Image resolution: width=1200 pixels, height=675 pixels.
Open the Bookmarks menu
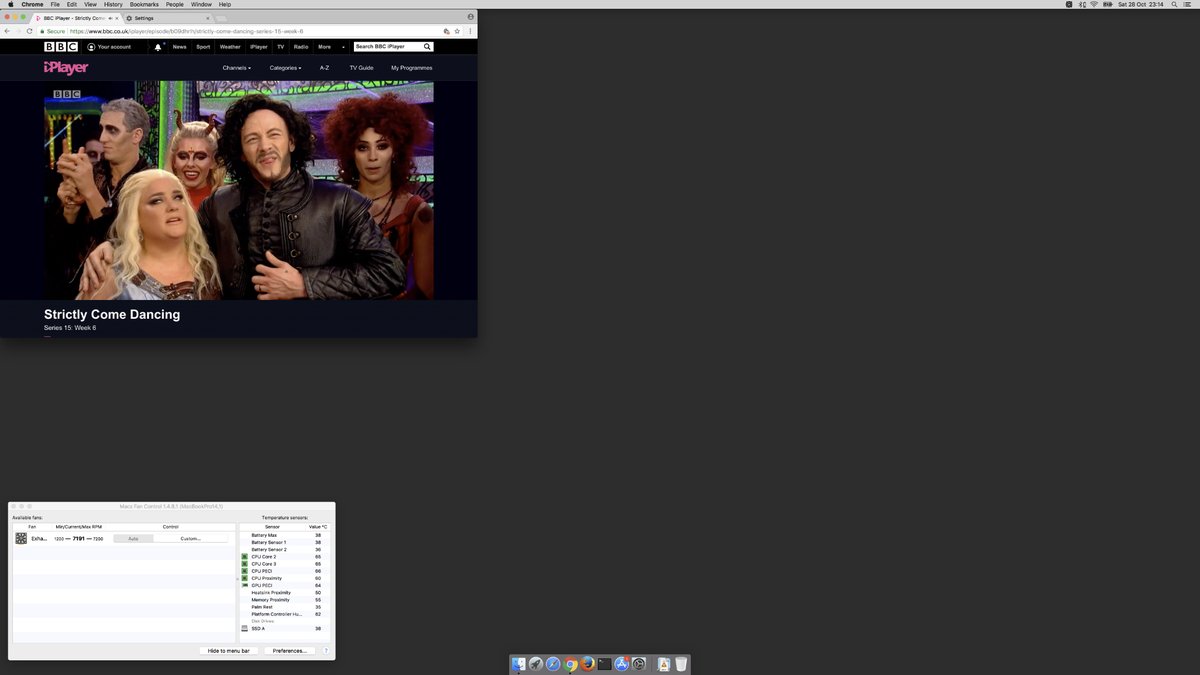(144, 4)
